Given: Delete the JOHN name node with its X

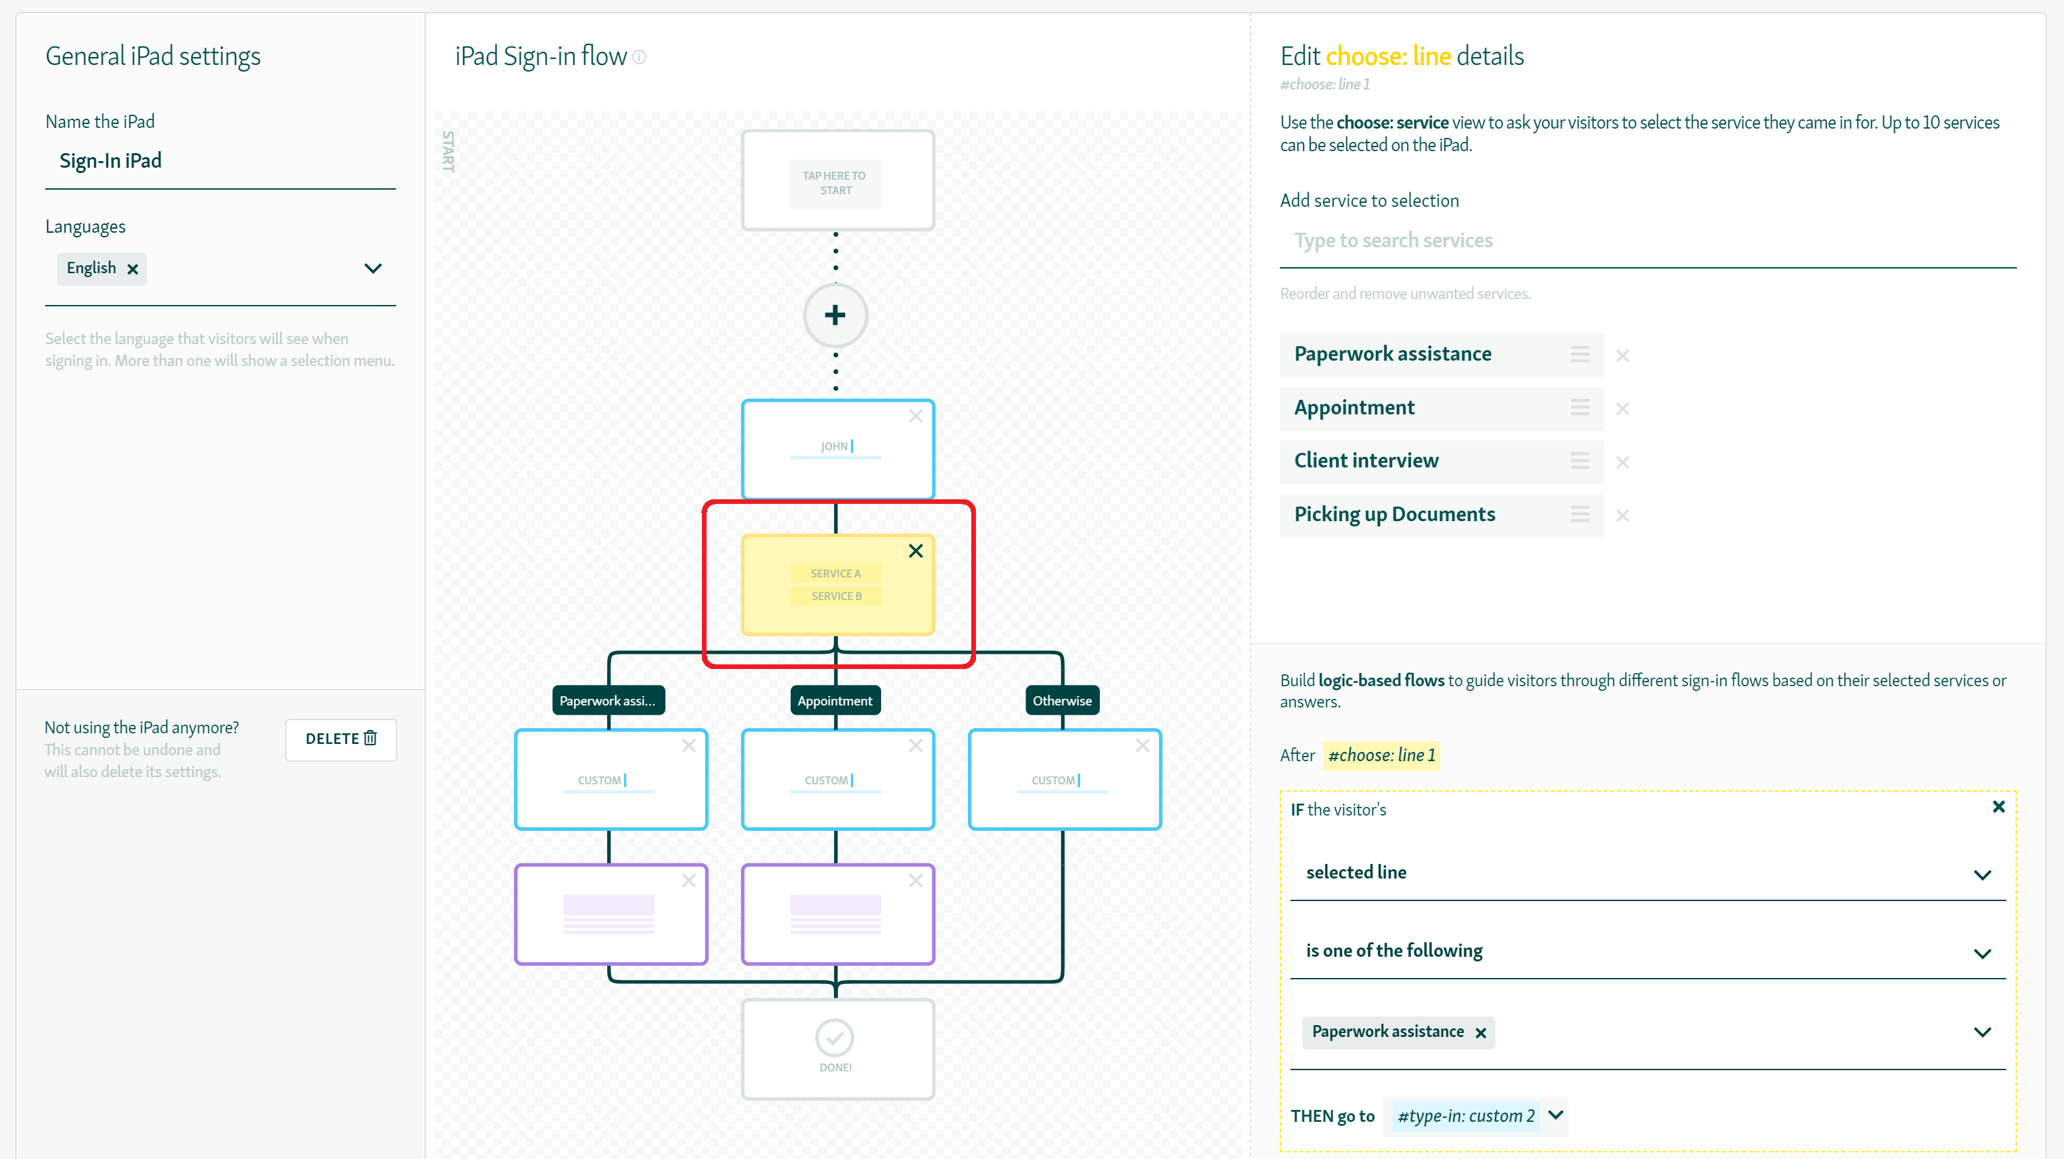Looking at the screenshot, I should click(x=915, y=416).
